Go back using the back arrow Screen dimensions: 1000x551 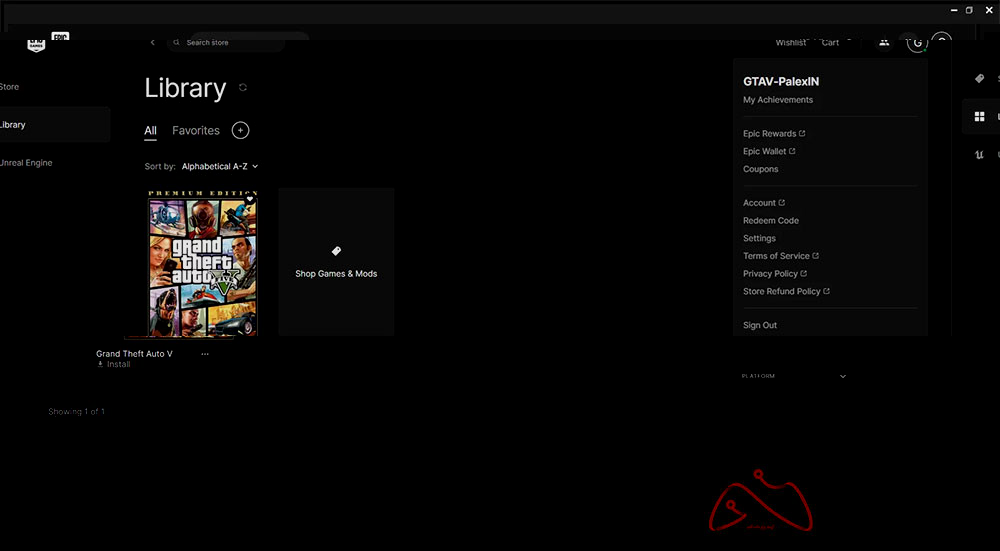point(152,43)
